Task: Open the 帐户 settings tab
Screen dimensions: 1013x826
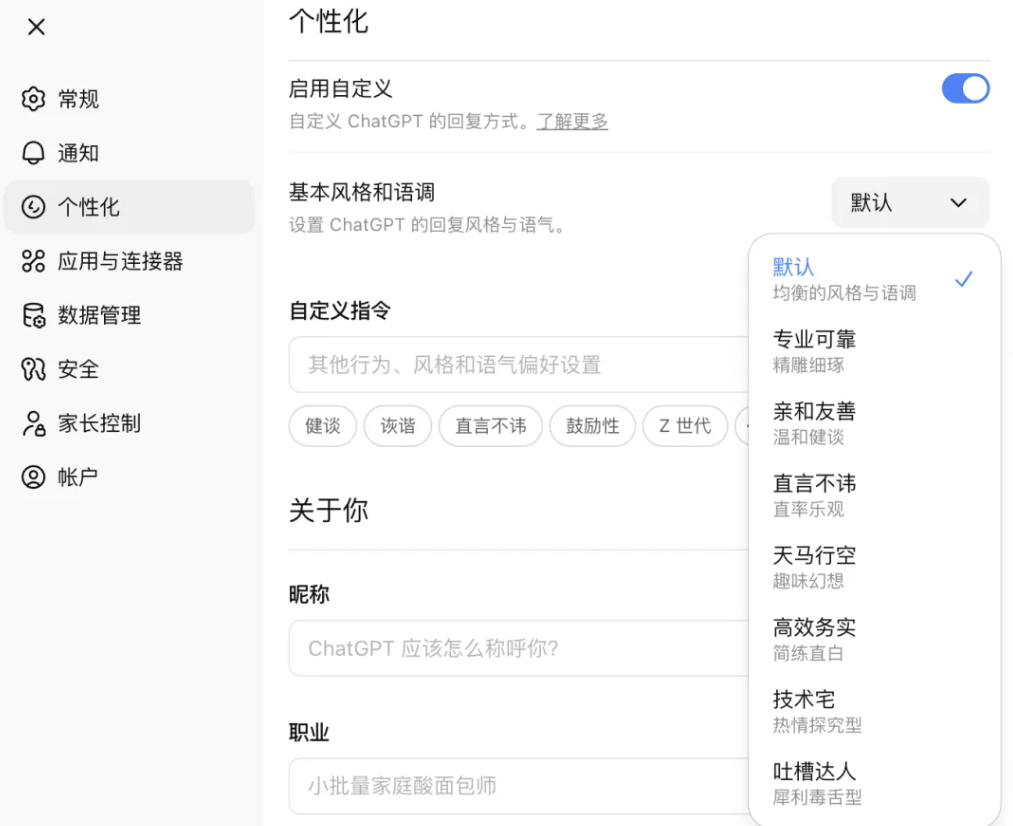Action: 129,477
